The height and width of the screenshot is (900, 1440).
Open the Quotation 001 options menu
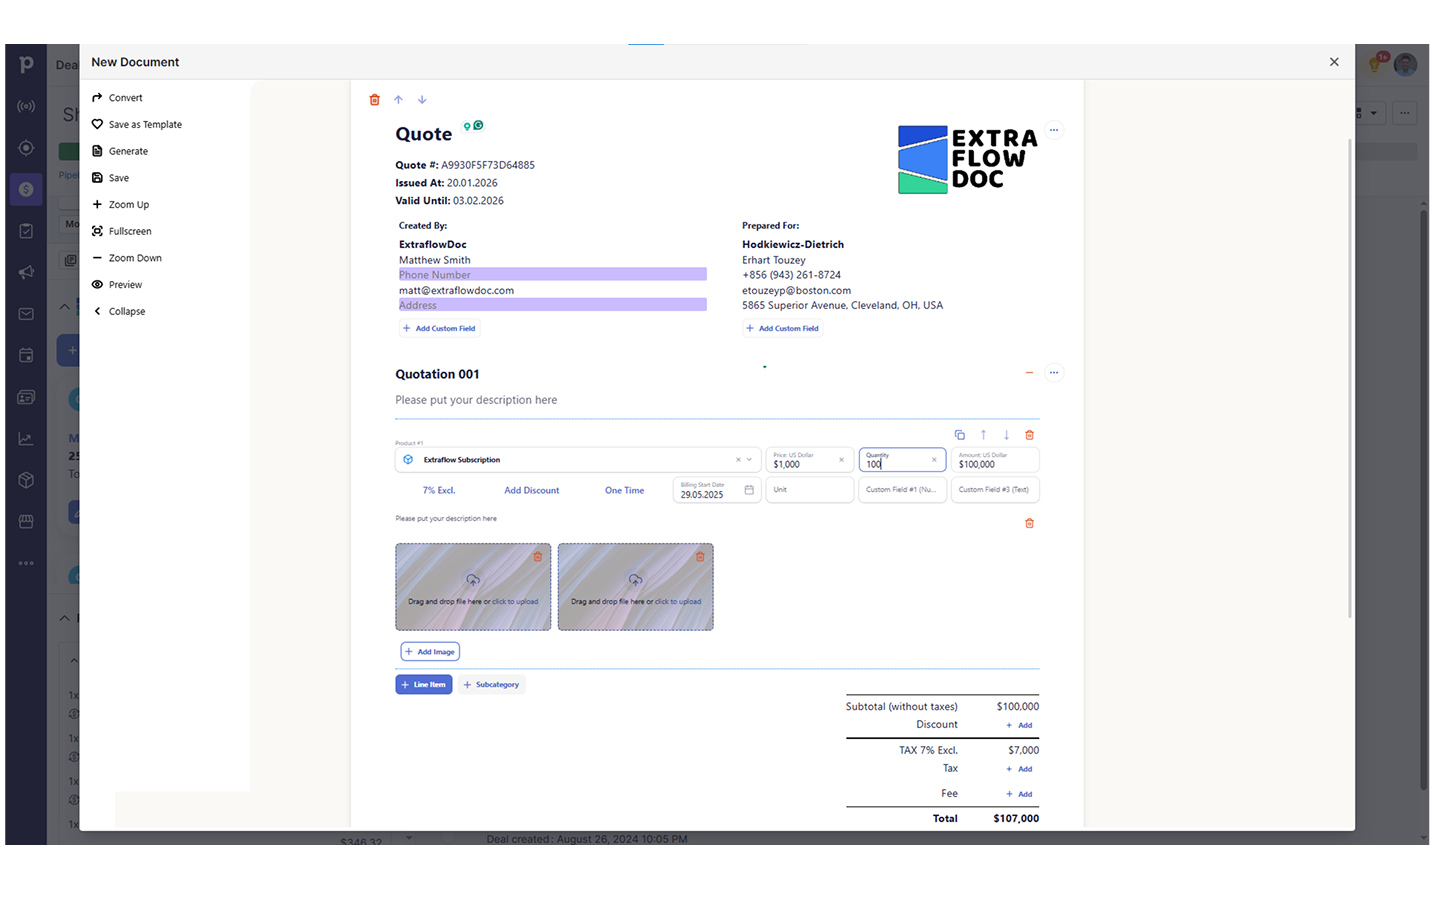coord(1054,372)
